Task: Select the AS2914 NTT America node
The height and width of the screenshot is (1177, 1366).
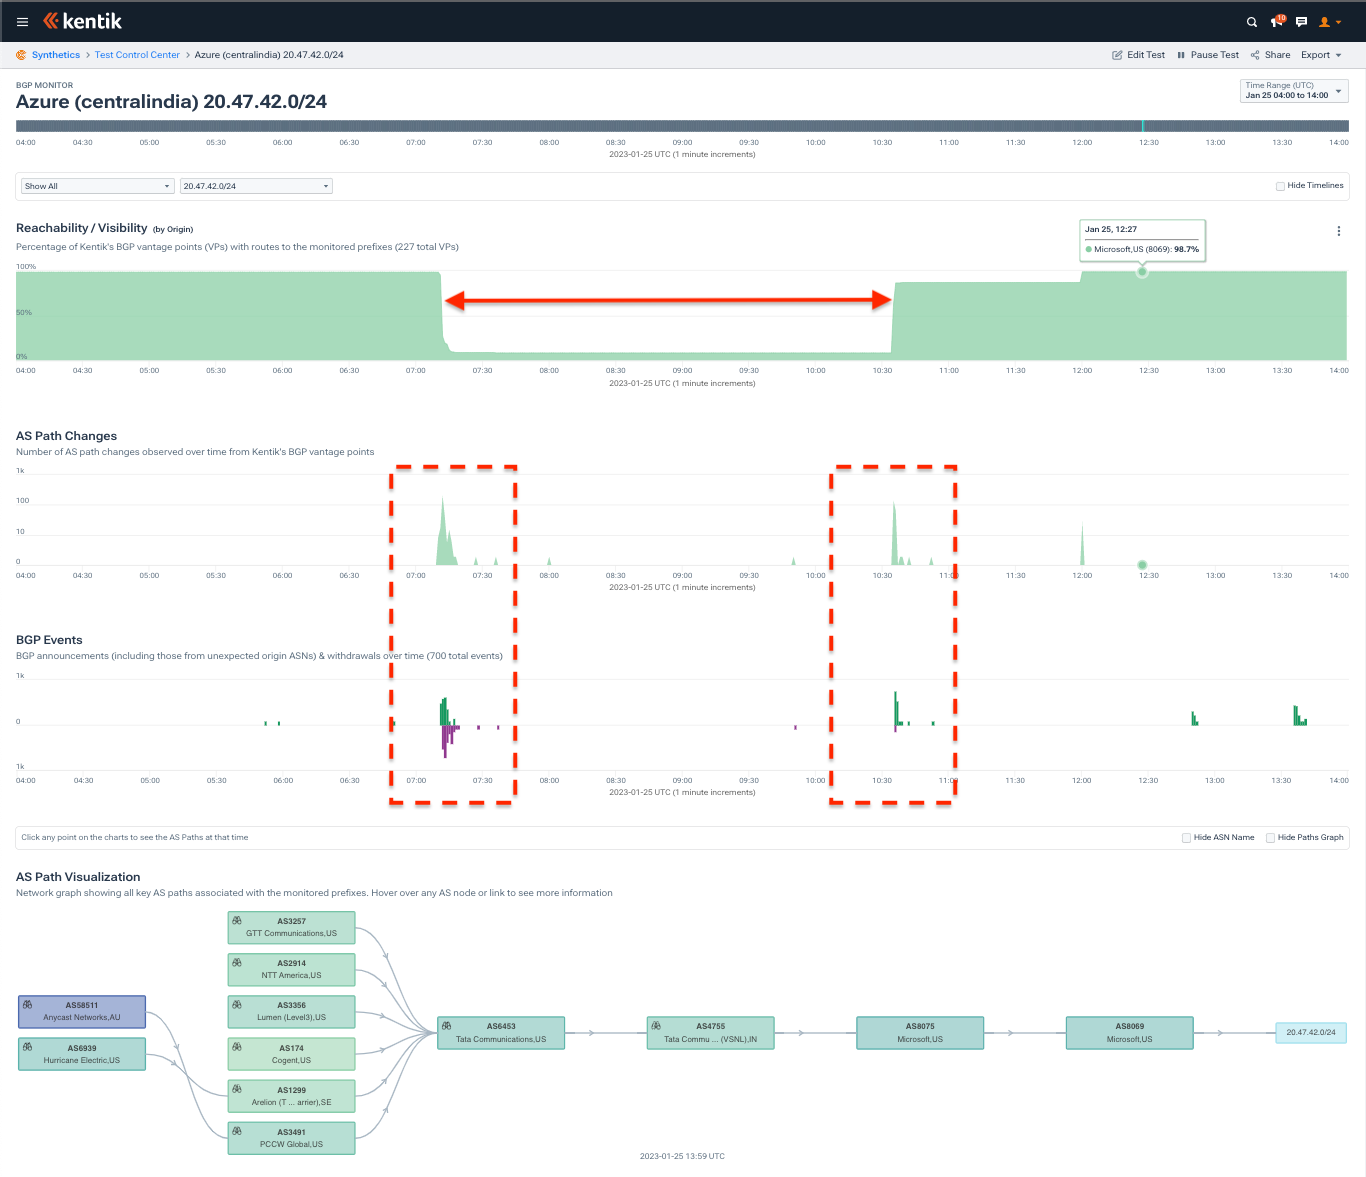Action: click(x=291, y=969)
